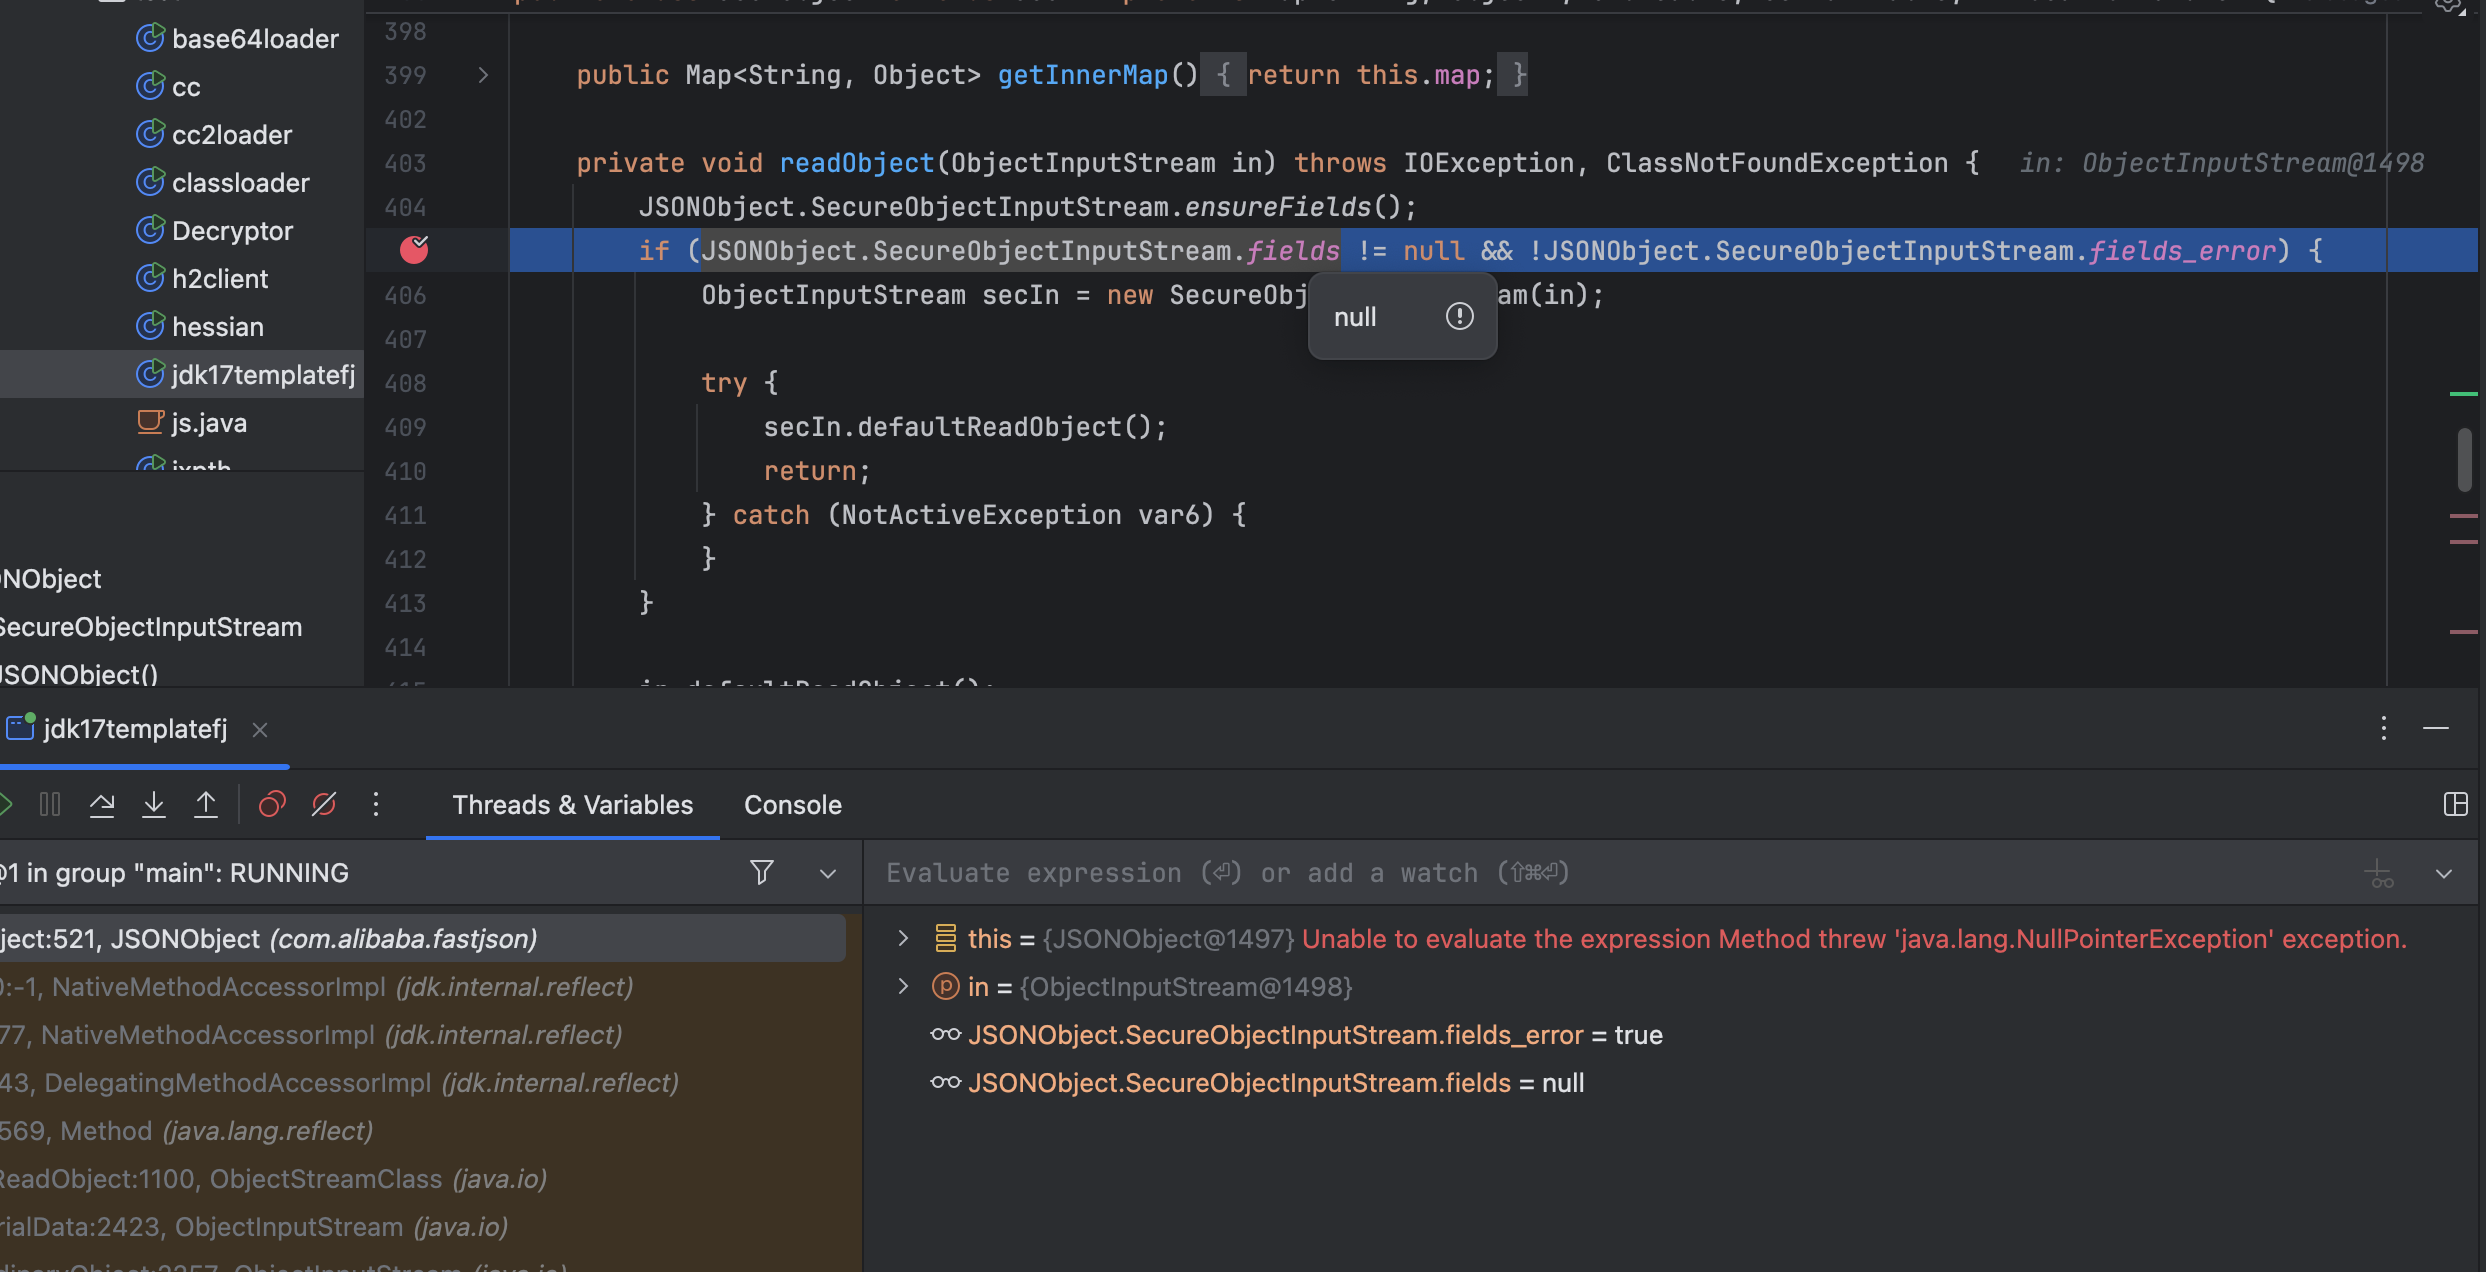Expand the 'this' JSONObject variable
This screenshot has width=2486, height=1272.
903,938
